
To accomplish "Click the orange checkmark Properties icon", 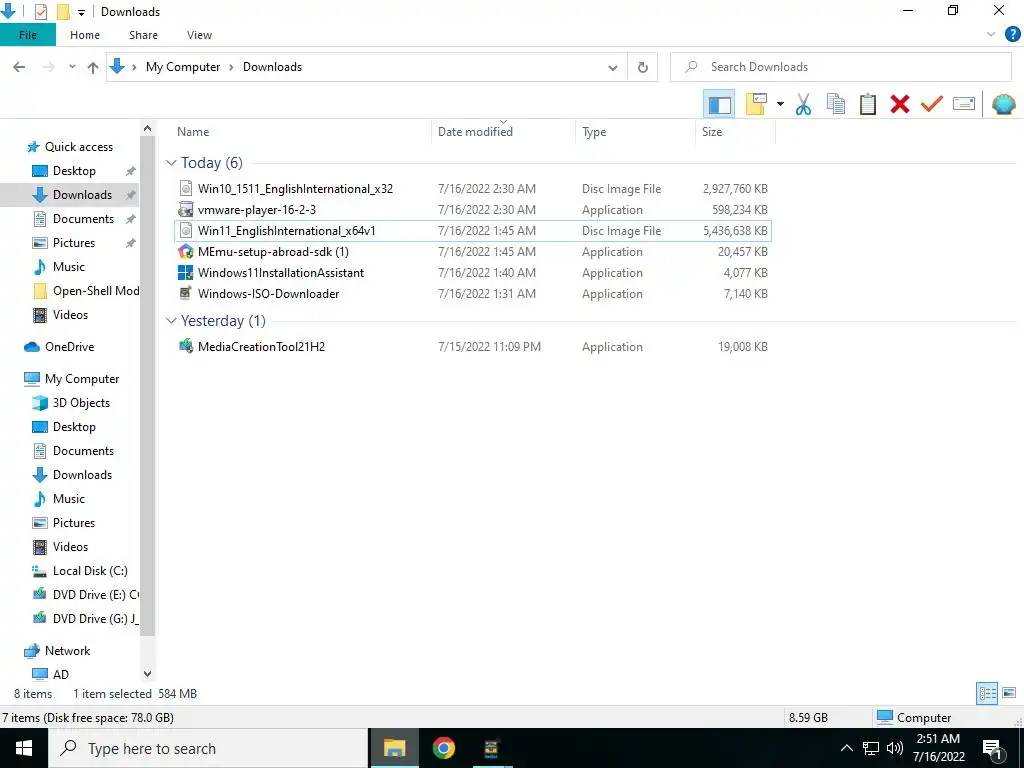I will coord(932,104).
